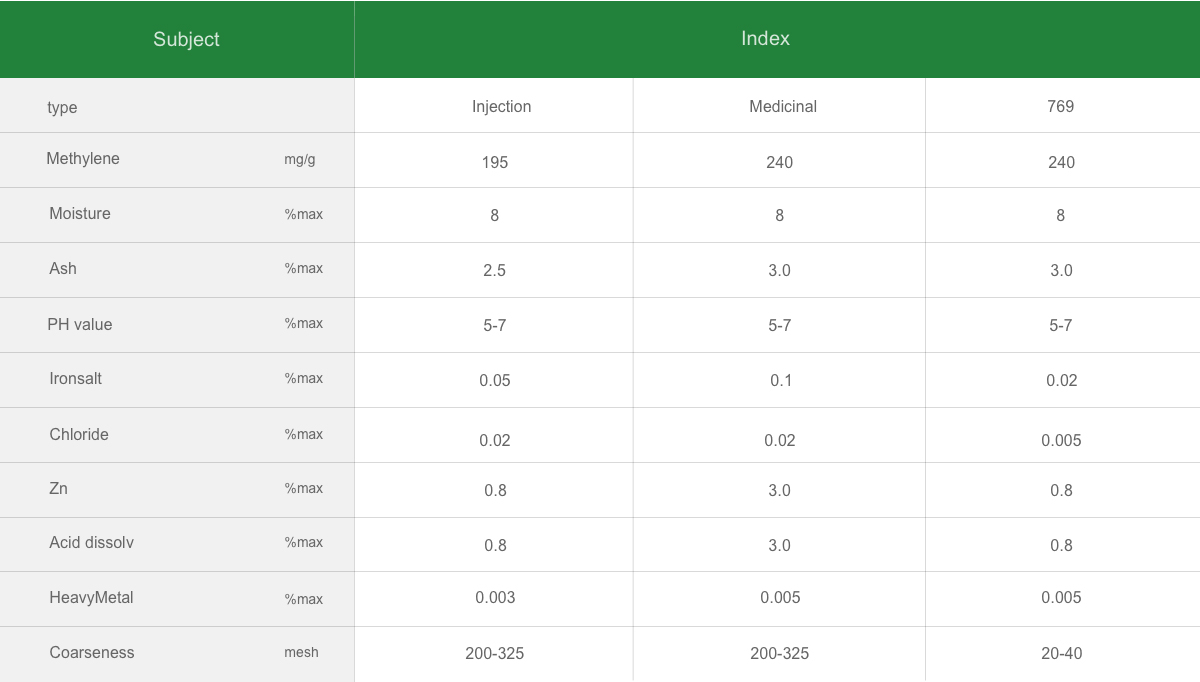
Task: Click the 2.5 Ash value
Action: click(494, 271)
